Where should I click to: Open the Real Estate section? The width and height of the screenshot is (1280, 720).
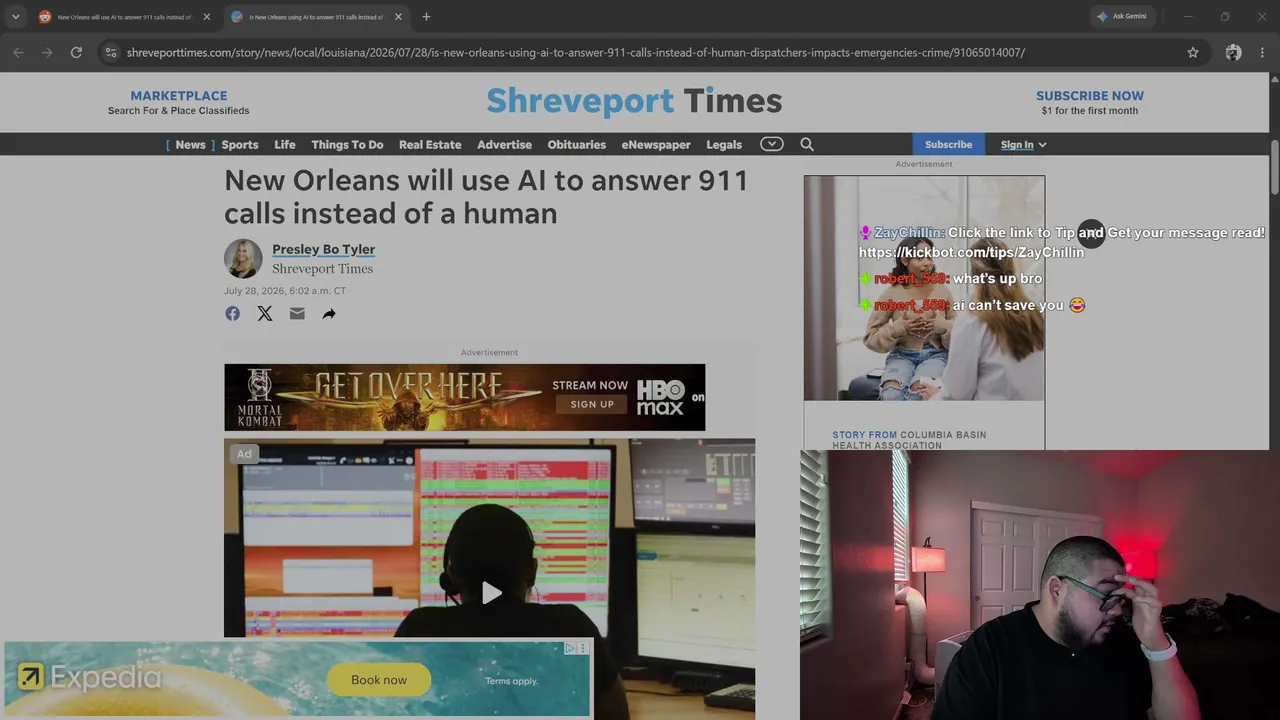coord(430,145)
